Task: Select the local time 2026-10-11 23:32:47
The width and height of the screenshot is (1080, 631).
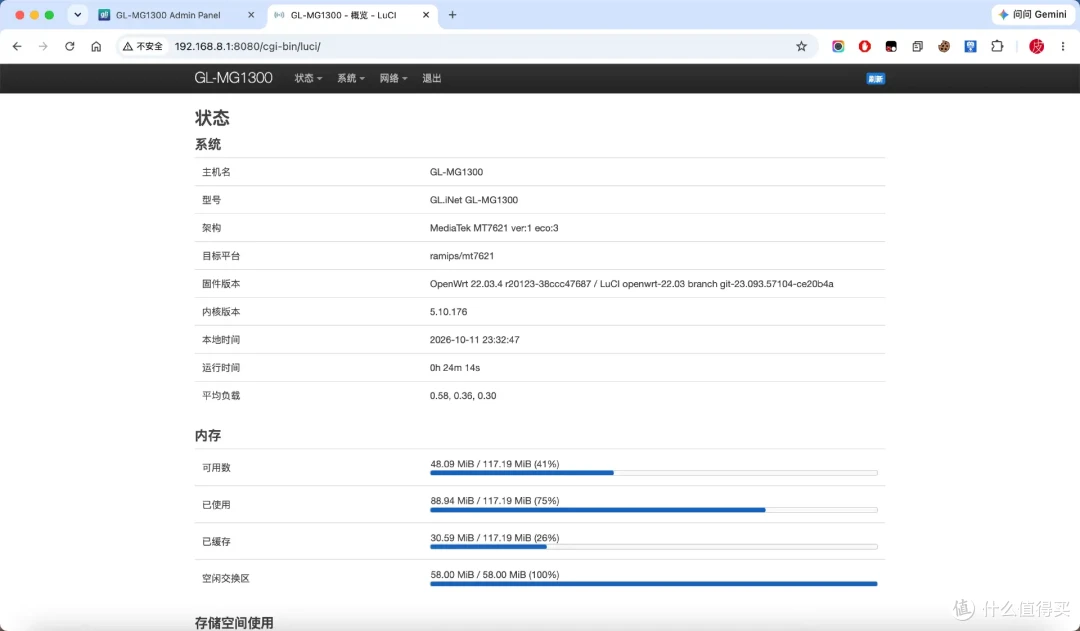Action: pyautogui.click(x=475, y=340)
